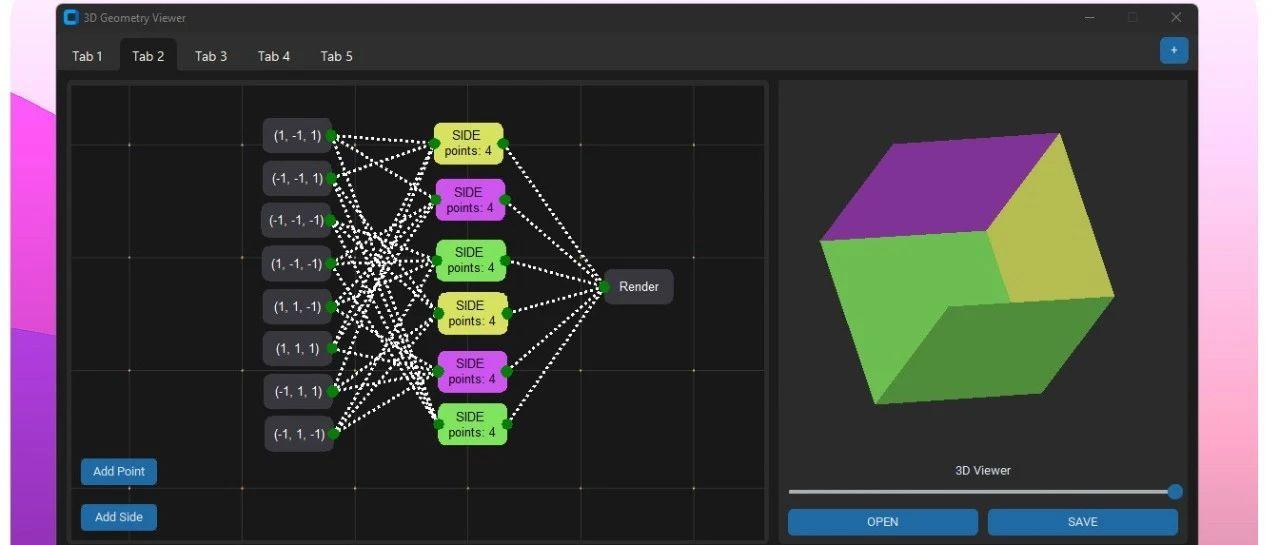This screenshot has width=1280, height=545.
Task: Click the output port of (-1, -1, 1) node
Action: coord(331,178)
